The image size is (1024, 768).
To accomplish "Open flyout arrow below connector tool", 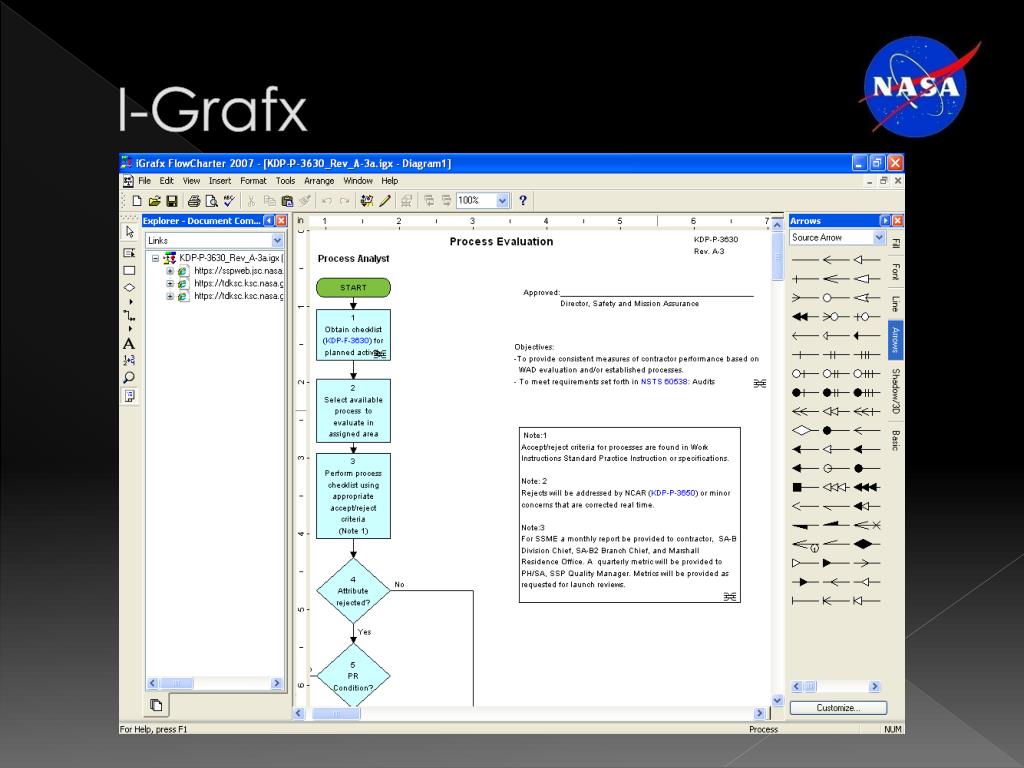I will pos(130,329).
